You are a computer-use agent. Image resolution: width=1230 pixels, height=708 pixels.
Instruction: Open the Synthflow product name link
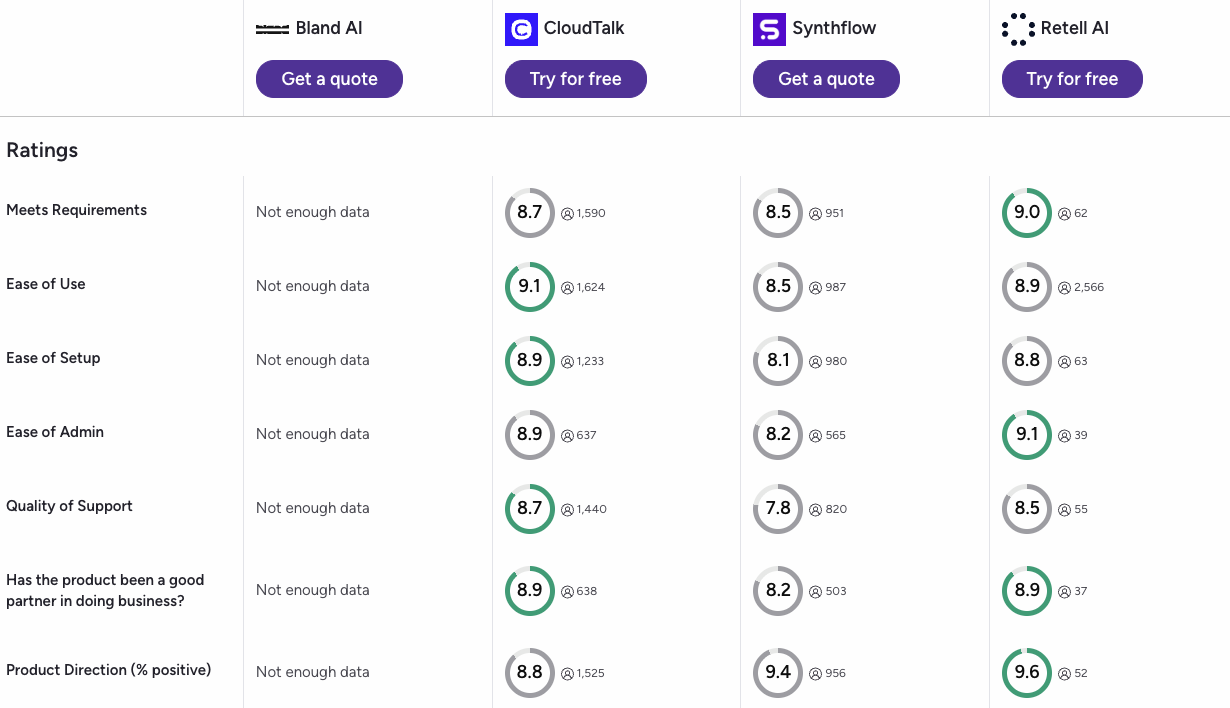[x=834, y=28]
